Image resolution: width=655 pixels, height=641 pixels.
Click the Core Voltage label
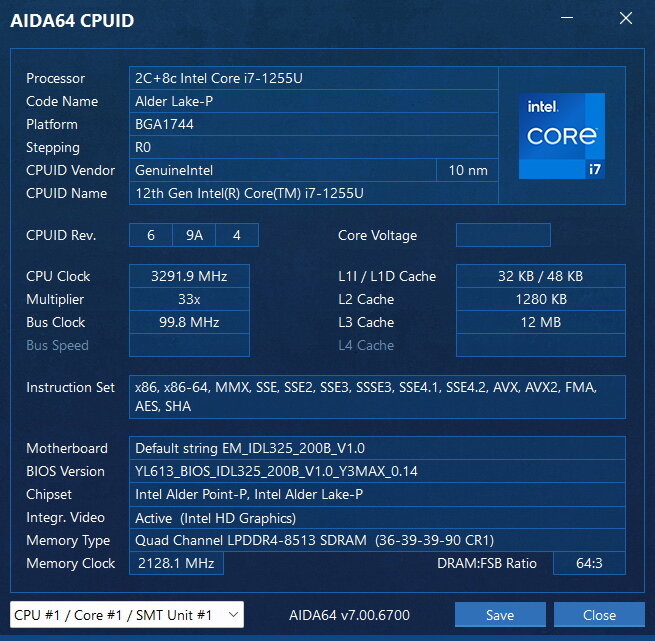click(x=377, y=235)
